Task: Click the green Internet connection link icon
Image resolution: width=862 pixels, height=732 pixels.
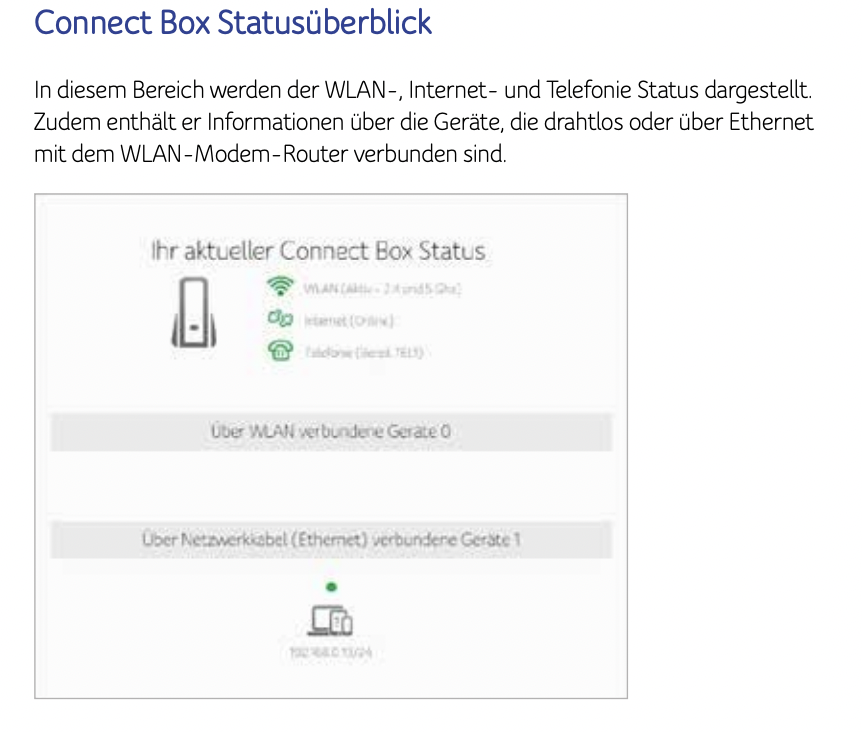Action: [x=279, y=319]
